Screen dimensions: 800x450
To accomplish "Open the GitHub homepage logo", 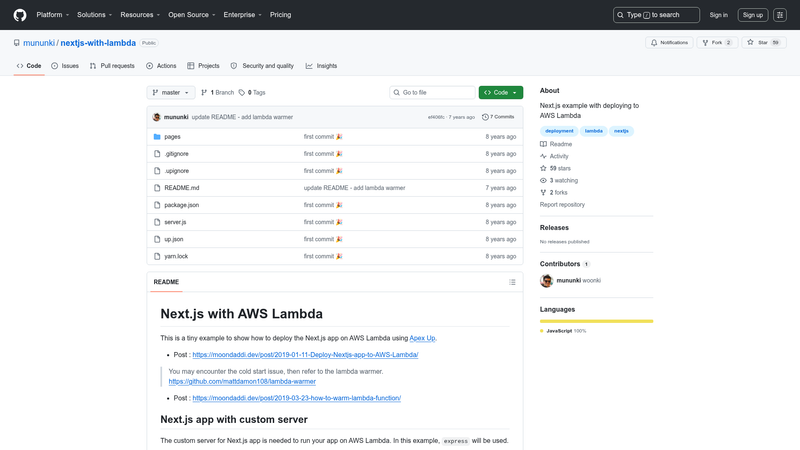I will coord(20,15).
